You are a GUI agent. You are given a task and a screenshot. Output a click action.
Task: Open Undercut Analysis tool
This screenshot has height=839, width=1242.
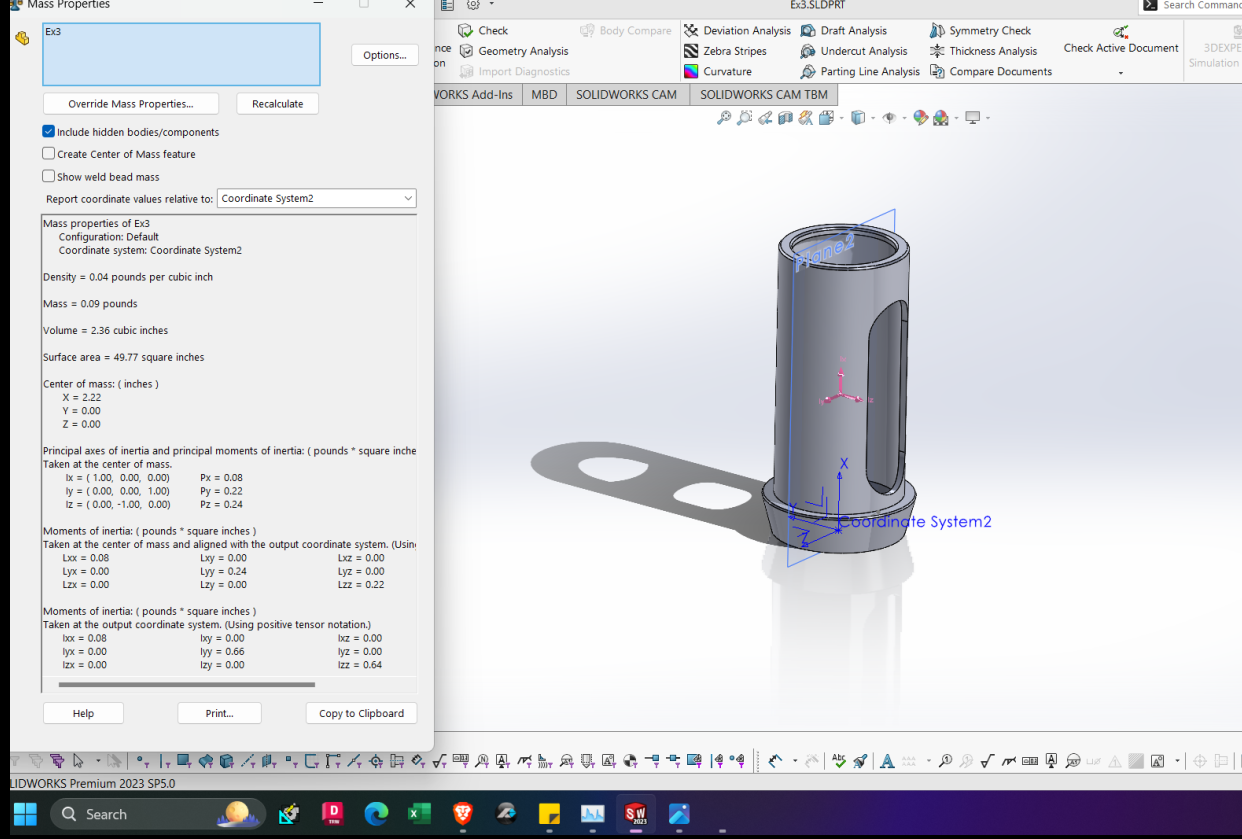click(x=854, y=51)
